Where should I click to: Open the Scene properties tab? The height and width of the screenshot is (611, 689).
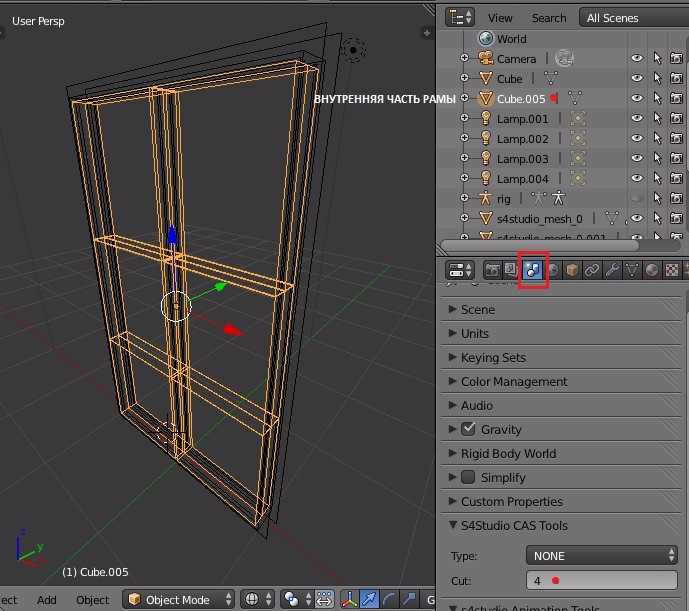click(532, 270)
